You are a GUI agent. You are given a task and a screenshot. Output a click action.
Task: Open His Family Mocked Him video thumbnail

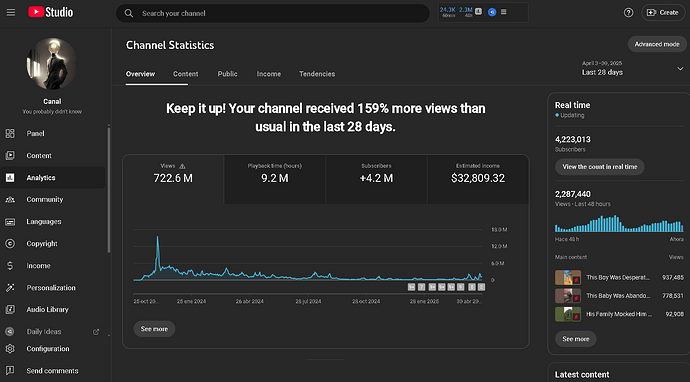(x=568, y=314)
